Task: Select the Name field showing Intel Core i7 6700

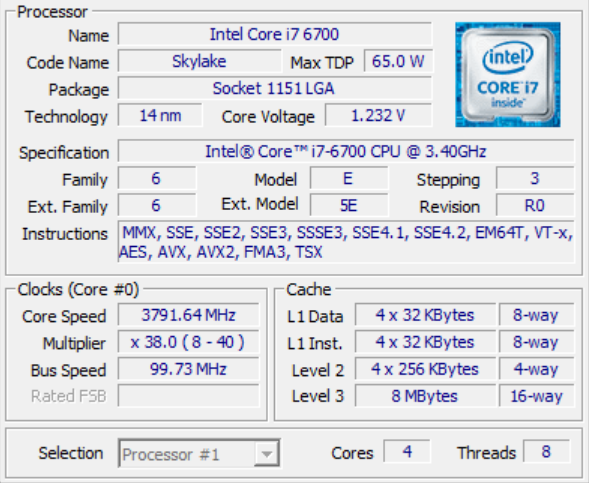Action: pyautogui.click(x=275, y=34)
